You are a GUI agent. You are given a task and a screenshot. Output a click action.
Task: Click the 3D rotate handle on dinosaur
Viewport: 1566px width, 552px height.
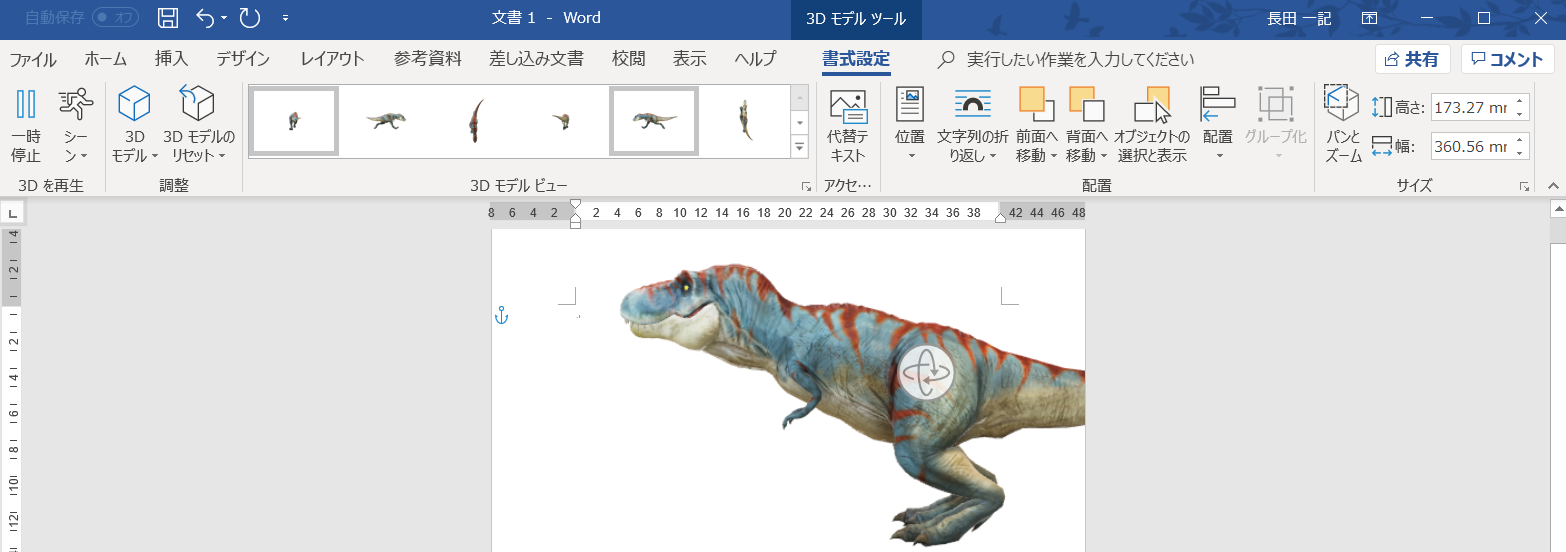coord(926,372)
